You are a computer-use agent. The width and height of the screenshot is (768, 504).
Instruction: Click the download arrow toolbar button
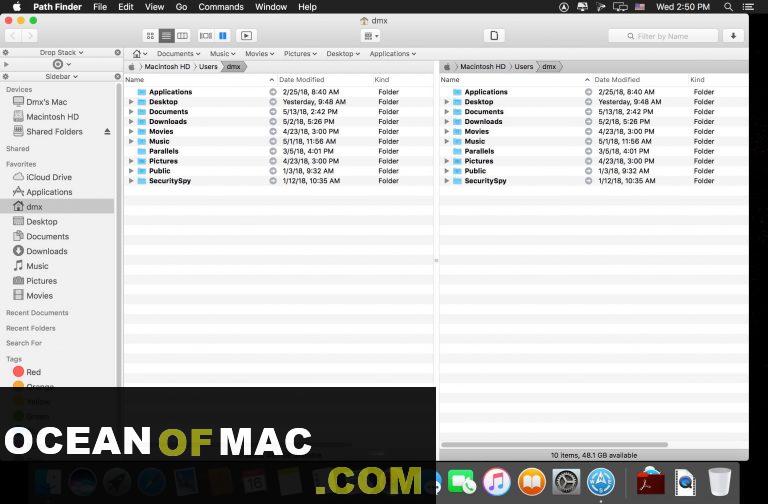click(x=733, y=36)
